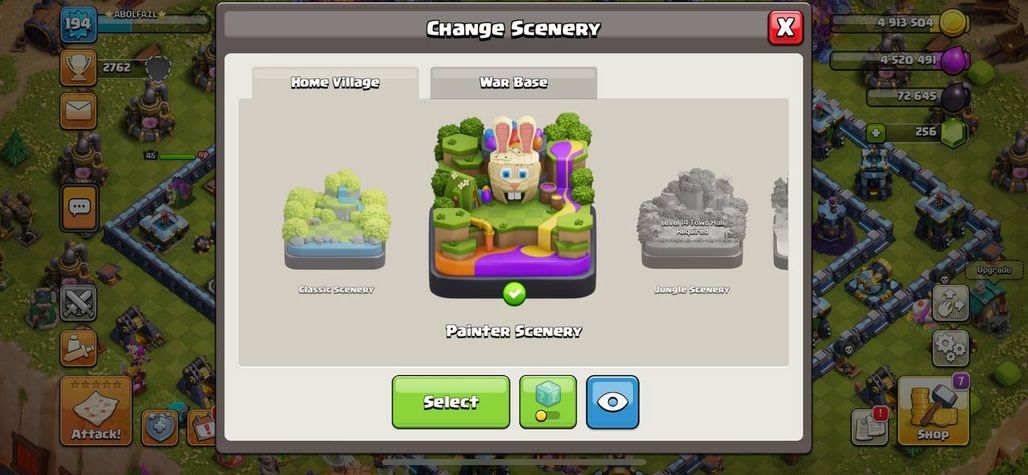Close the Change Scenery dialog
This screenshot has height=475, width=1028.
click(x=785, y=28)
